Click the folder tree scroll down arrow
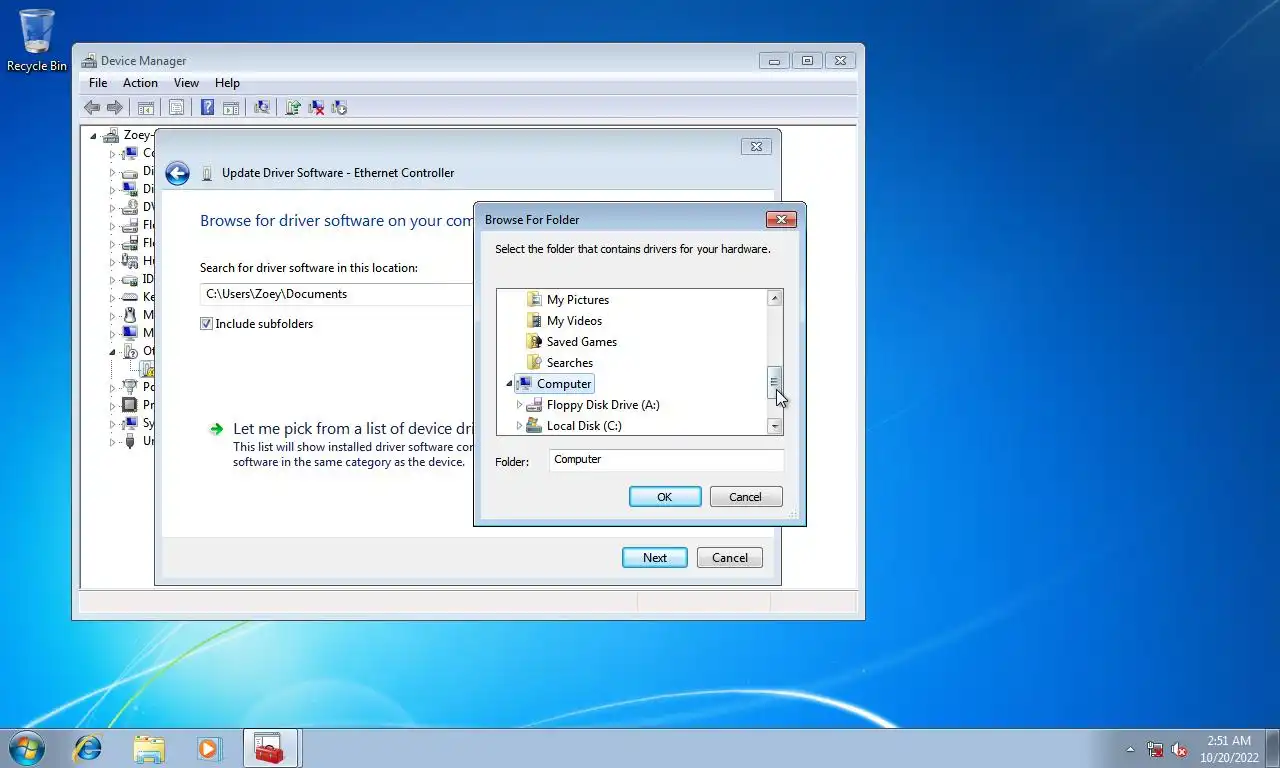This screenshot has height=768, width=1280. coord(774,426)
